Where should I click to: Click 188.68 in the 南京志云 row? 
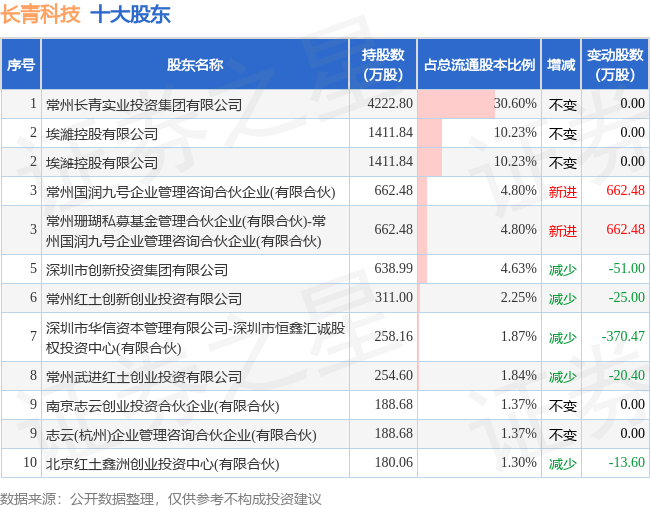click(393, 404)
